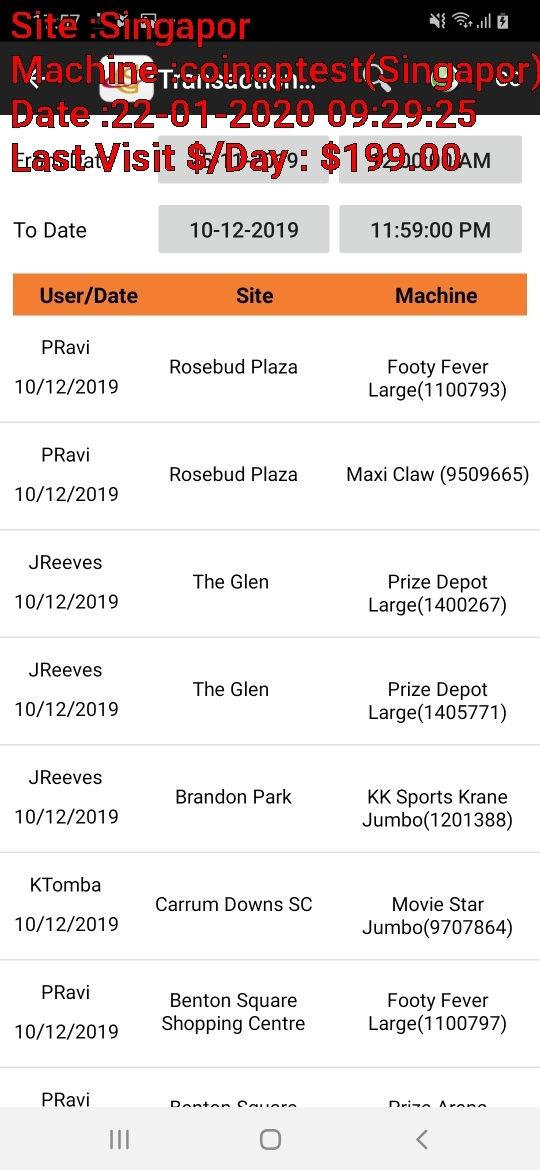The image size is (540, 1170).
Task: Tap the app logo beside the Transaction title
Action: pyautogui.click(x=127, y=79)
